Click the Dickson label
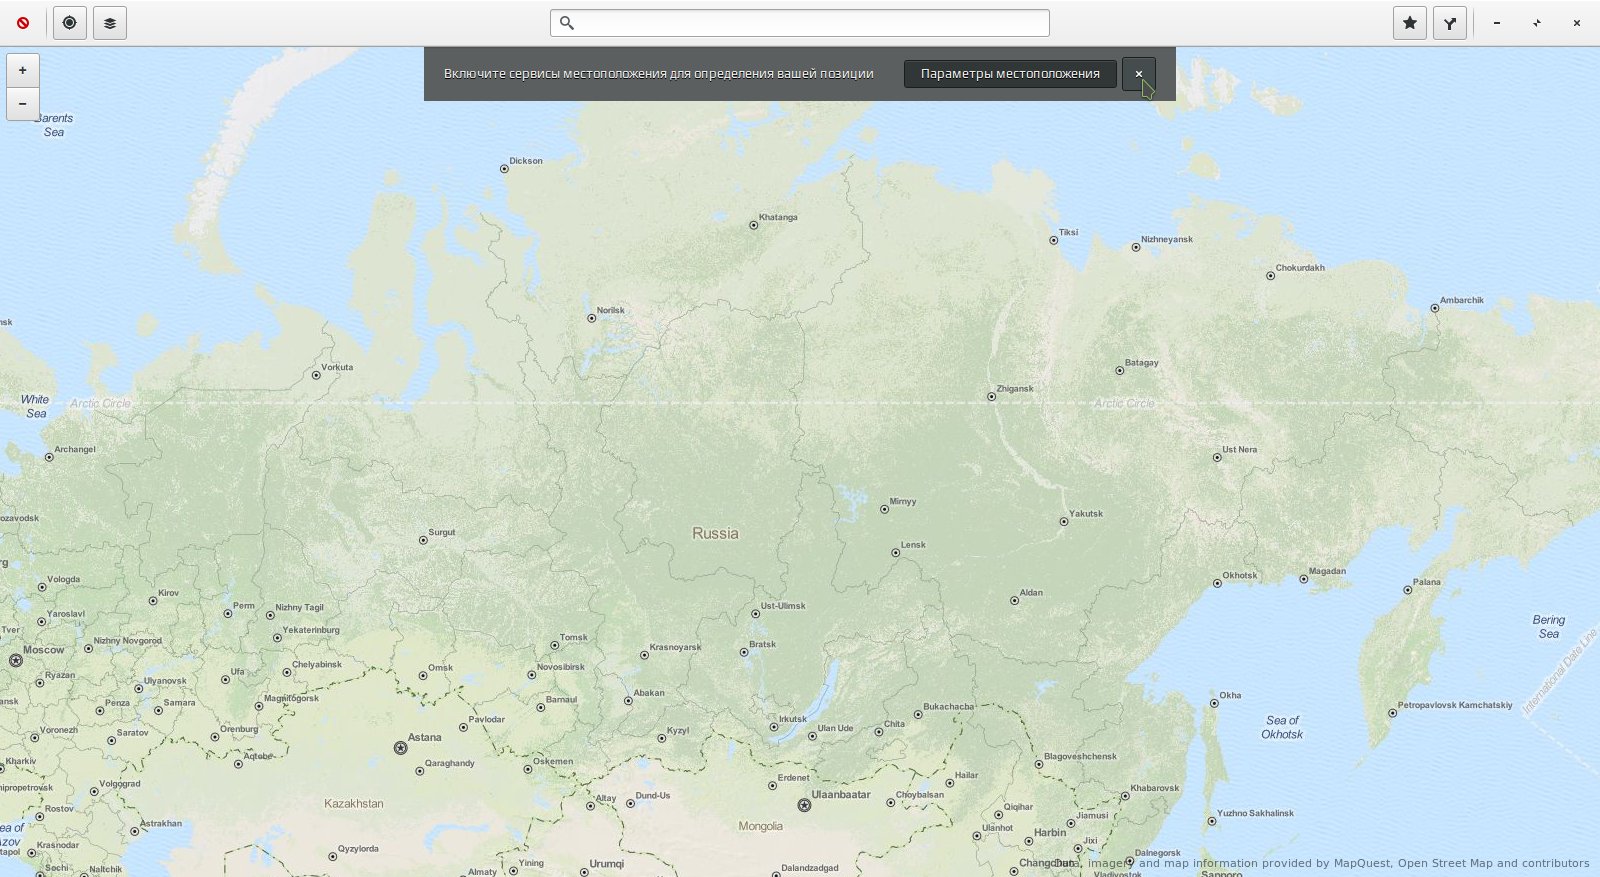Viewport: 1600px width, 877px height. pyautogui.click(x=526, y=161)
